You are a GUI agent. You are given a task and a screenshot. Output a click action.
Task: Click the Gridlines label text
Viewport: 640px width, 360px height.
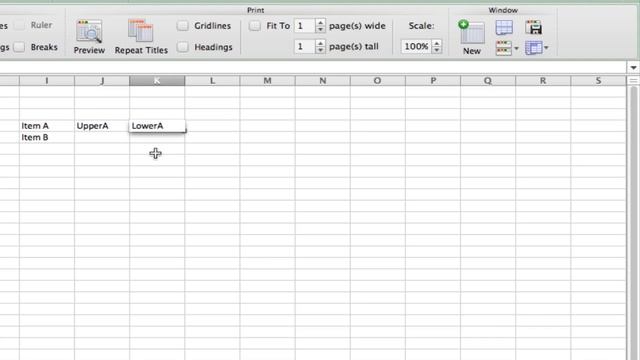(x=212, y=26)
